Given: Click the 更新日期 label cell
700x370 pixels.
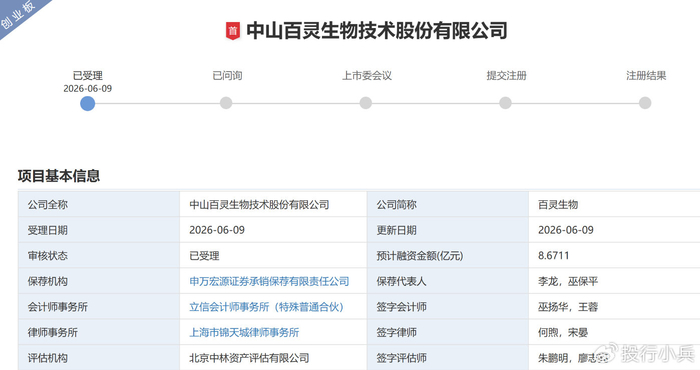Looking at the screenshot, I should pos(448,230).
